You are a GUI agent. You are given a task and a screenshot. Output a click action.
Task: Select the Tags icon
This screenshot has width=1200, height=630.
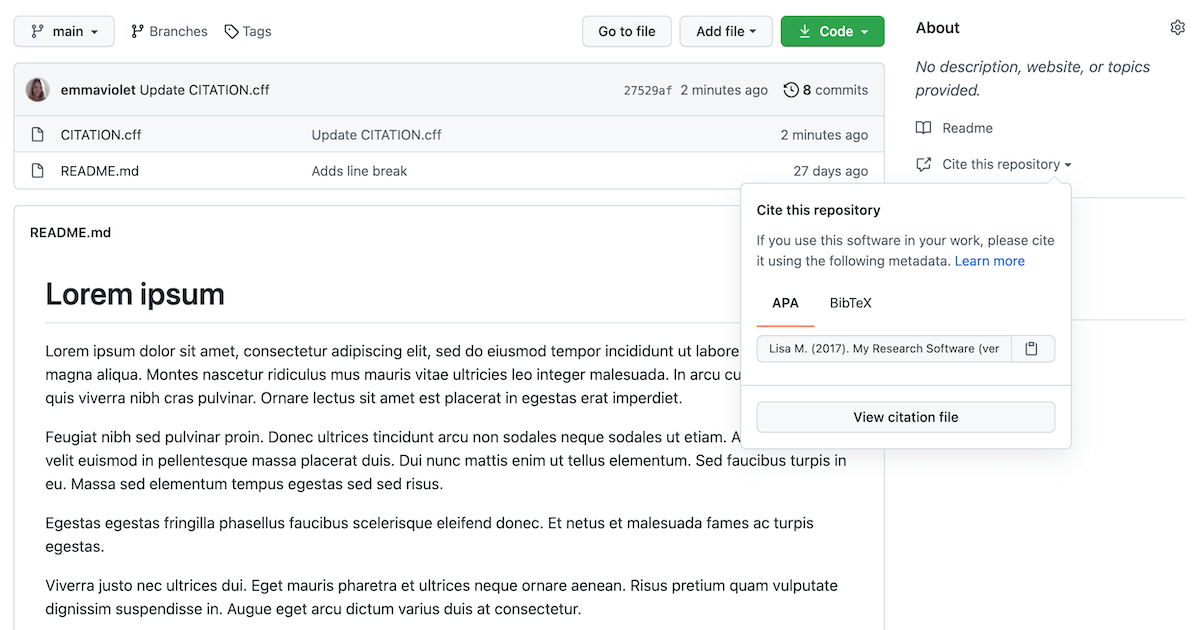[230, 31]
